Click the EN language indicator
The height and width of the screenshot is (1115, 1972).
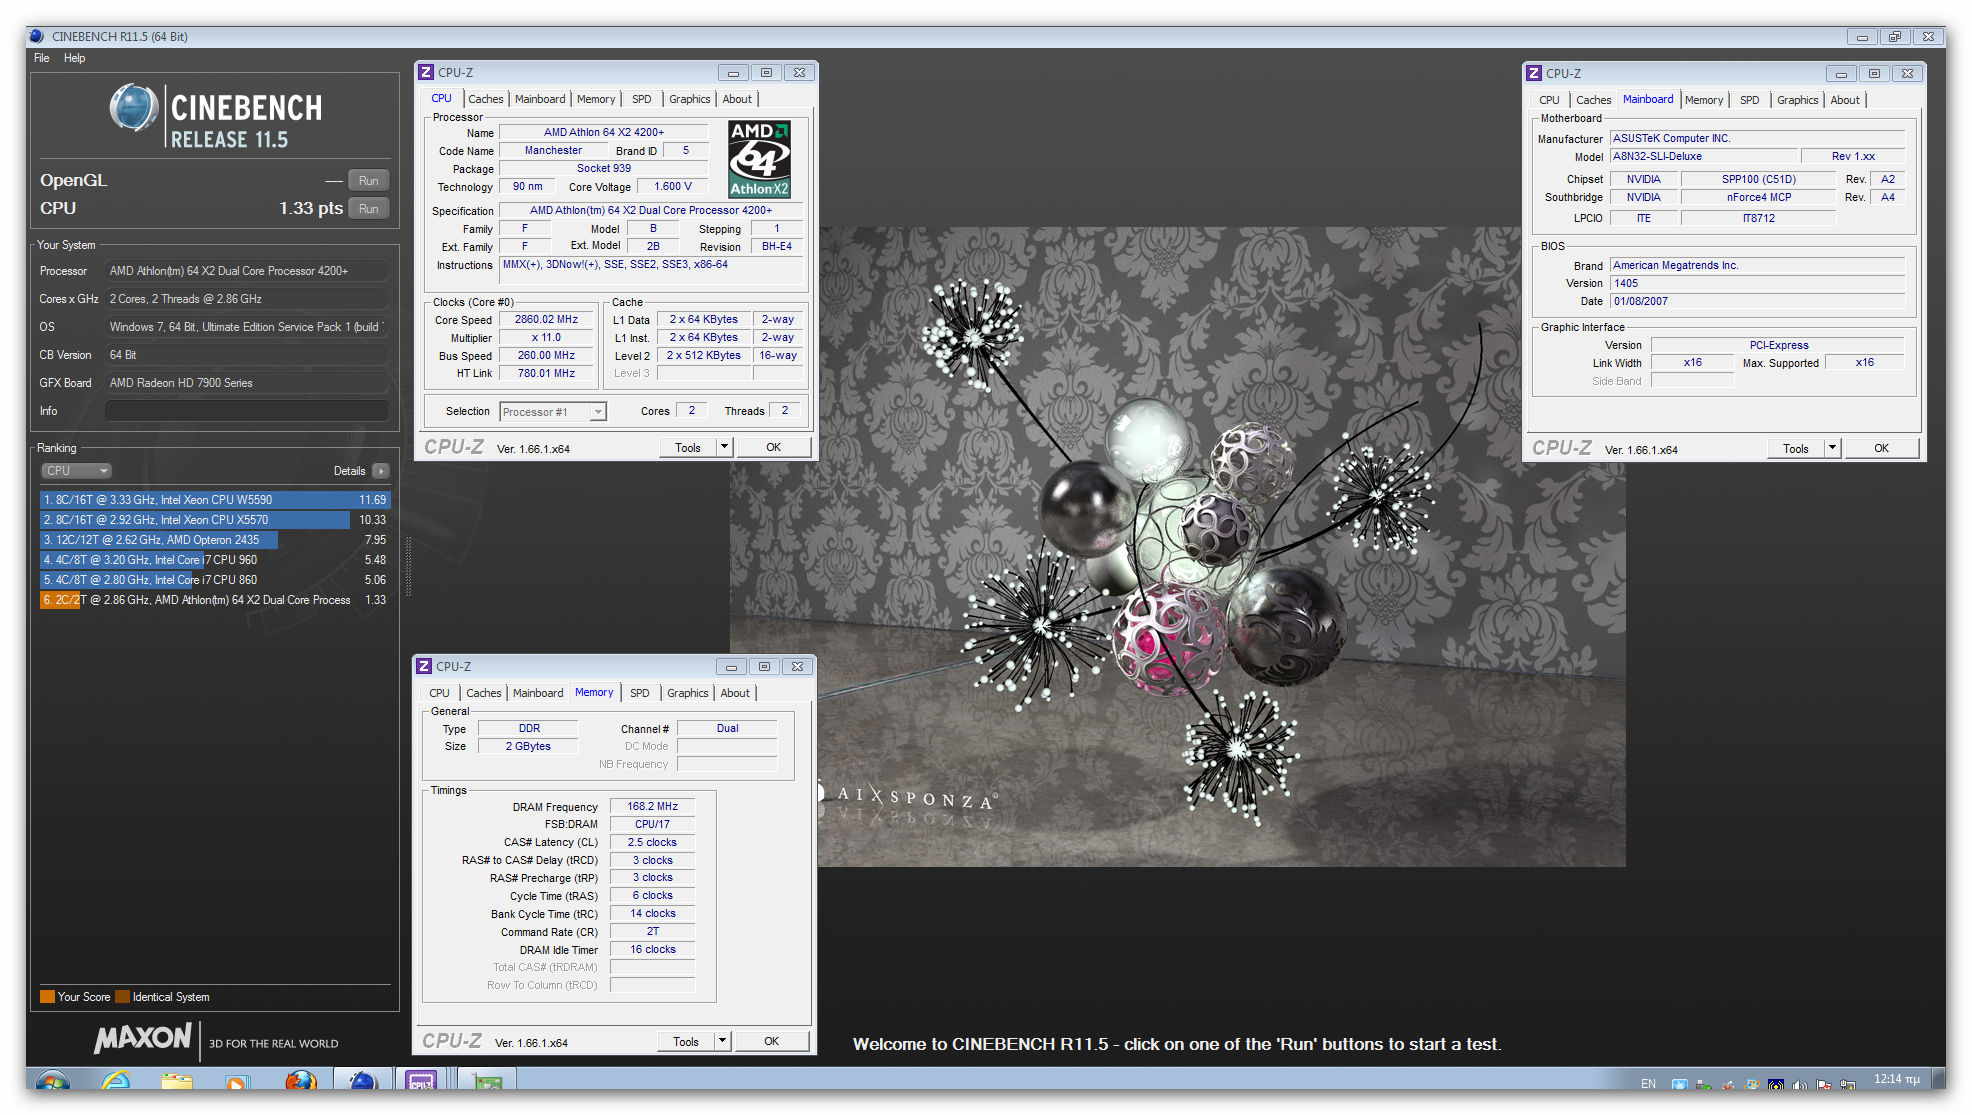pos(1648,1083)
